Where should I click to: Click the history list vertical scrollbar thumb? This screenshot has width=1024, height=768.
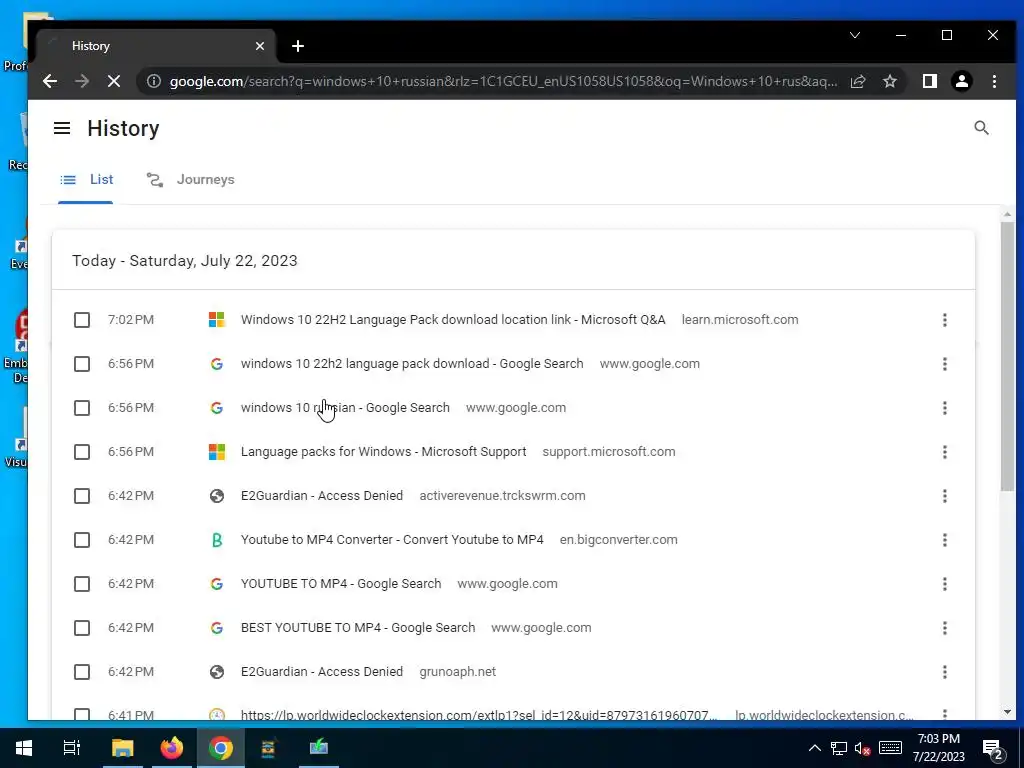coord(1007,356)
